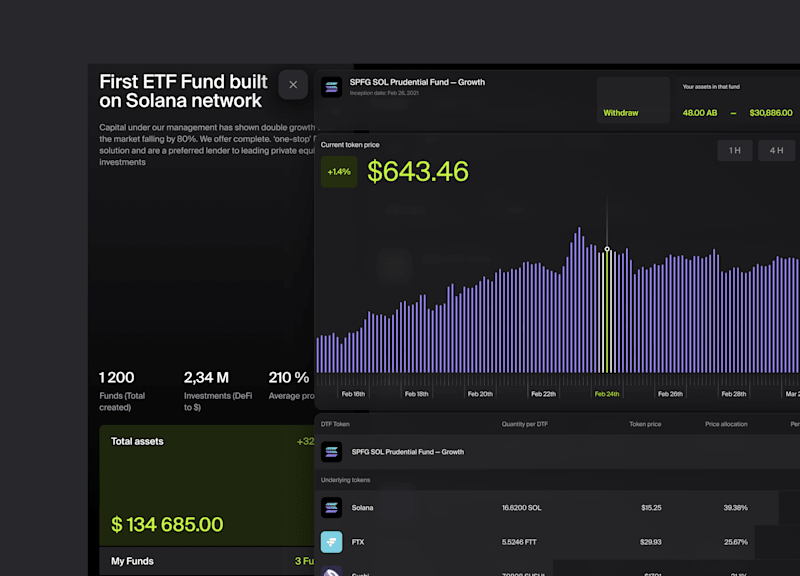Click the $15.25 Solana price cell
Screen dimensions: 800x576
[x=651, y=508]
